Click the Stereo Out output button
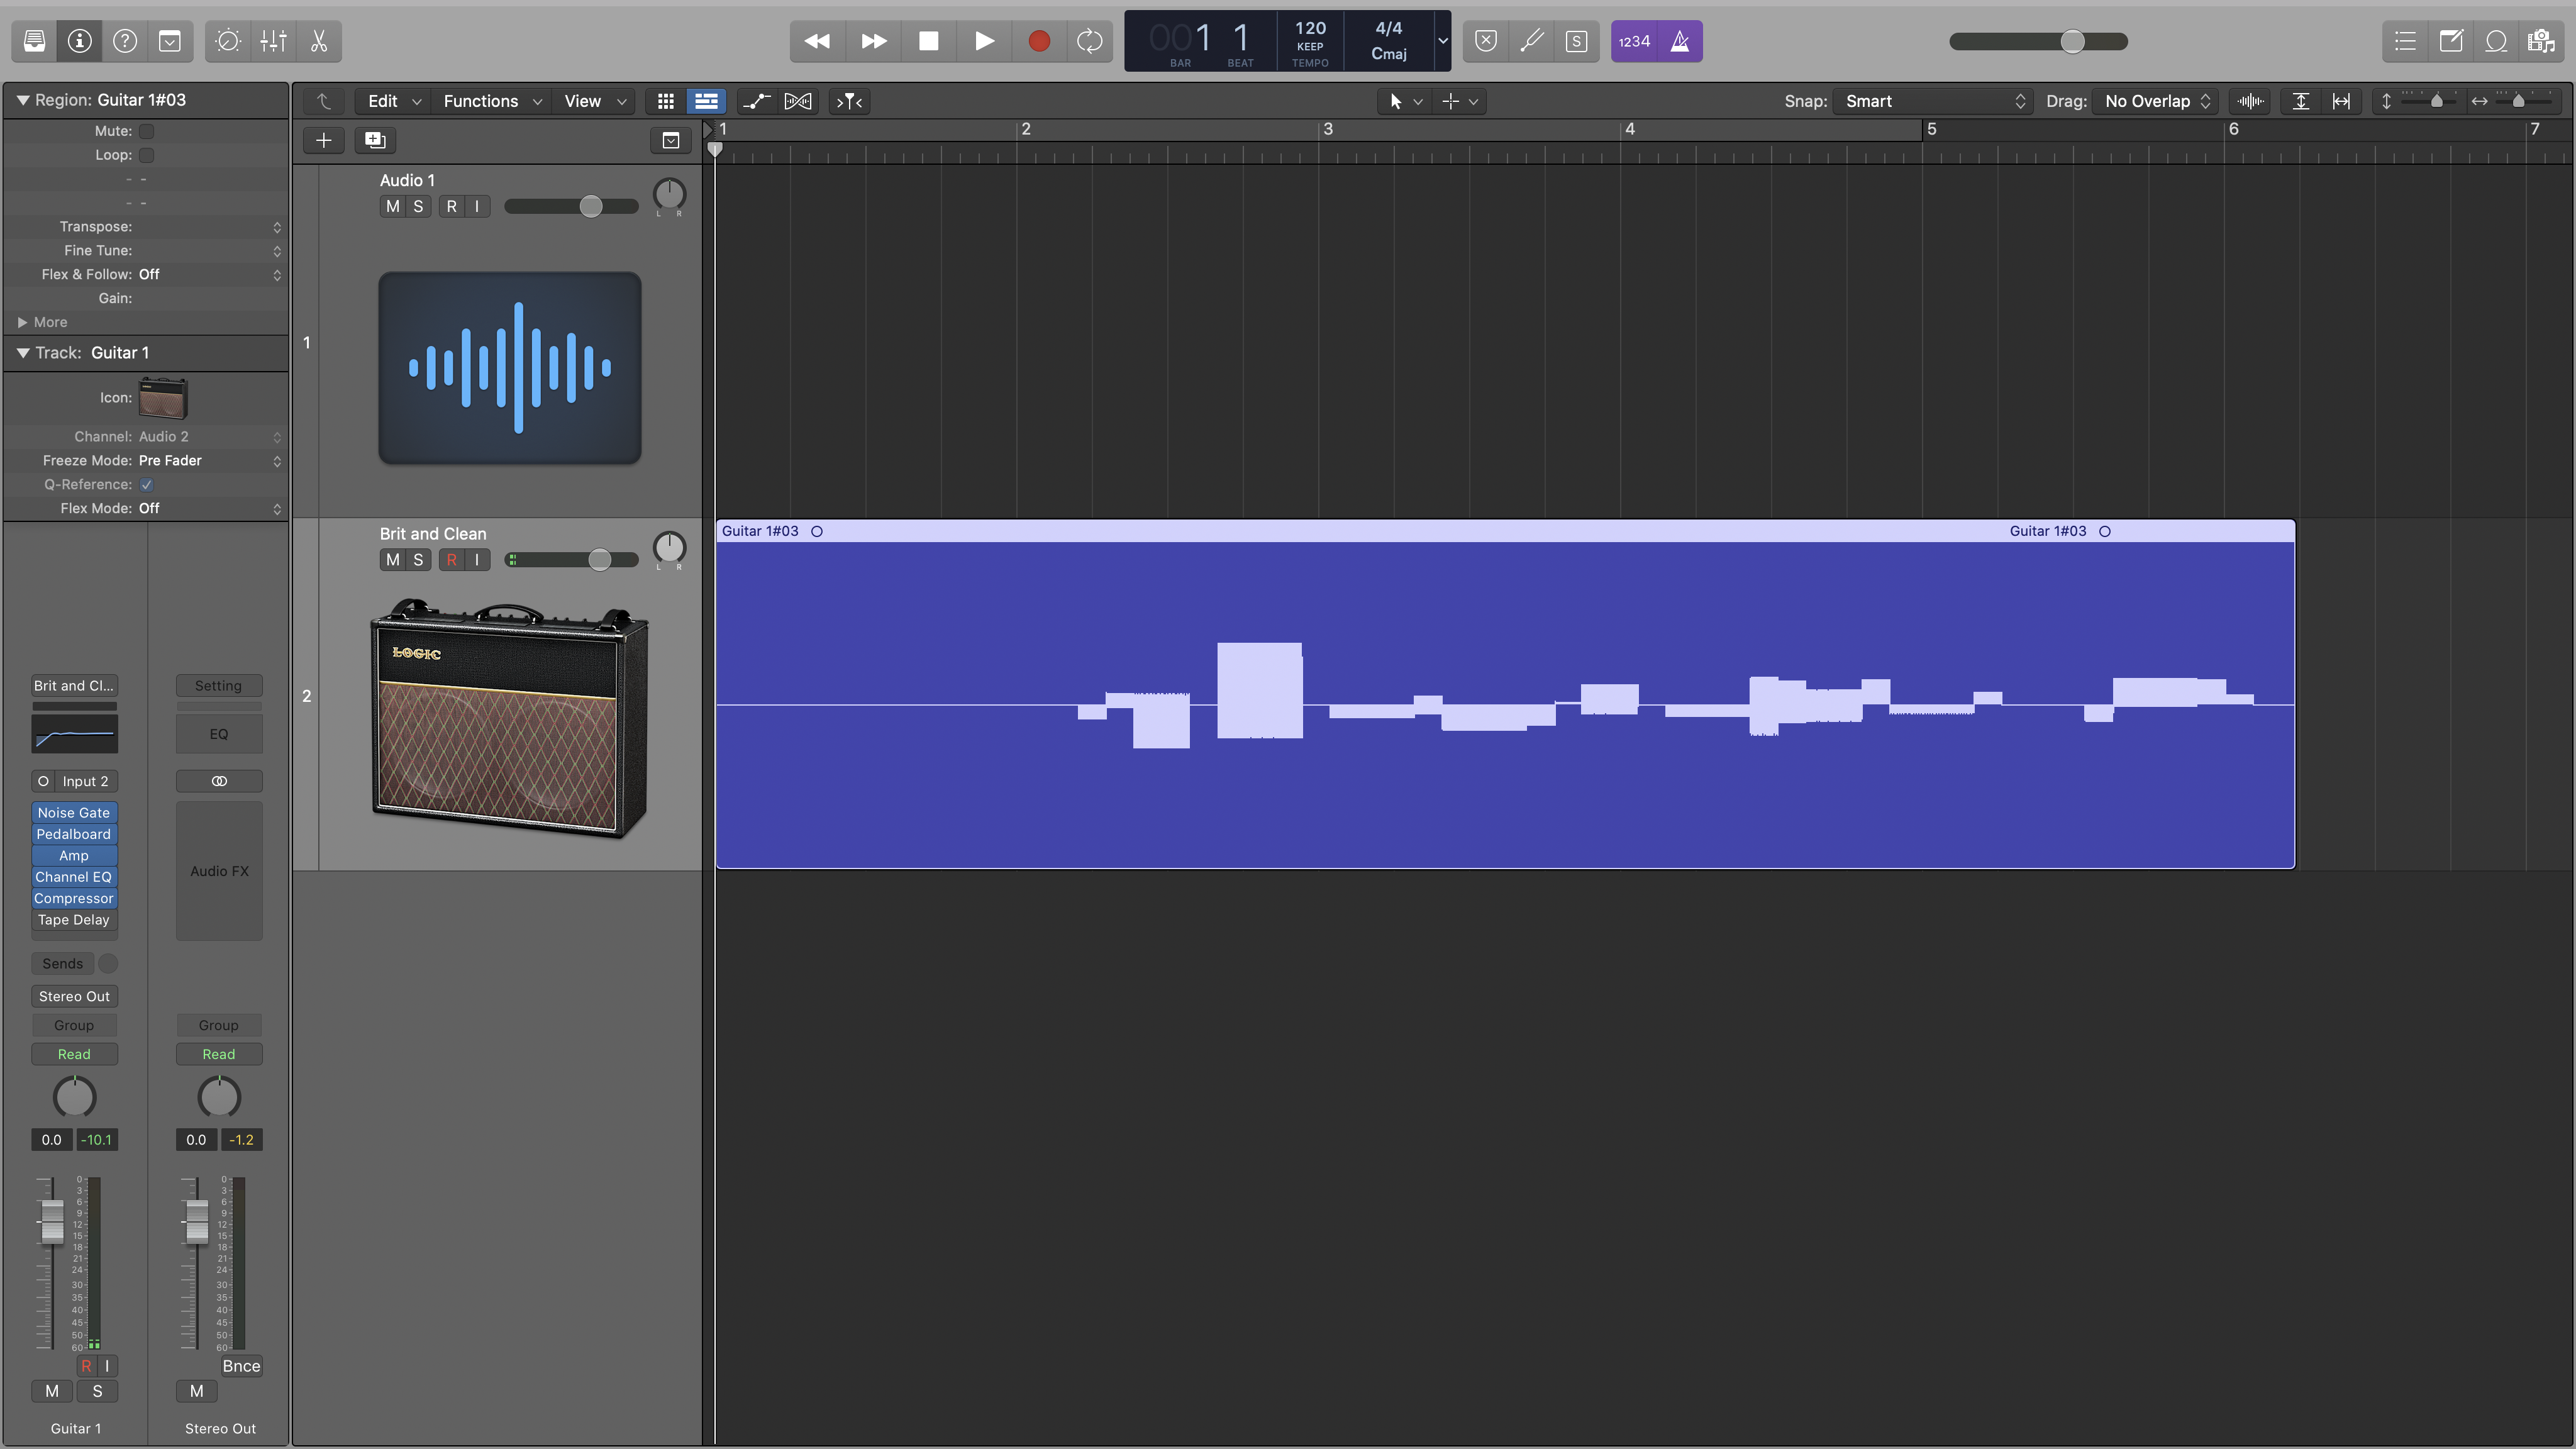Image resolution: width=2576 pixels, height=1449 pixels. (74, 996)
